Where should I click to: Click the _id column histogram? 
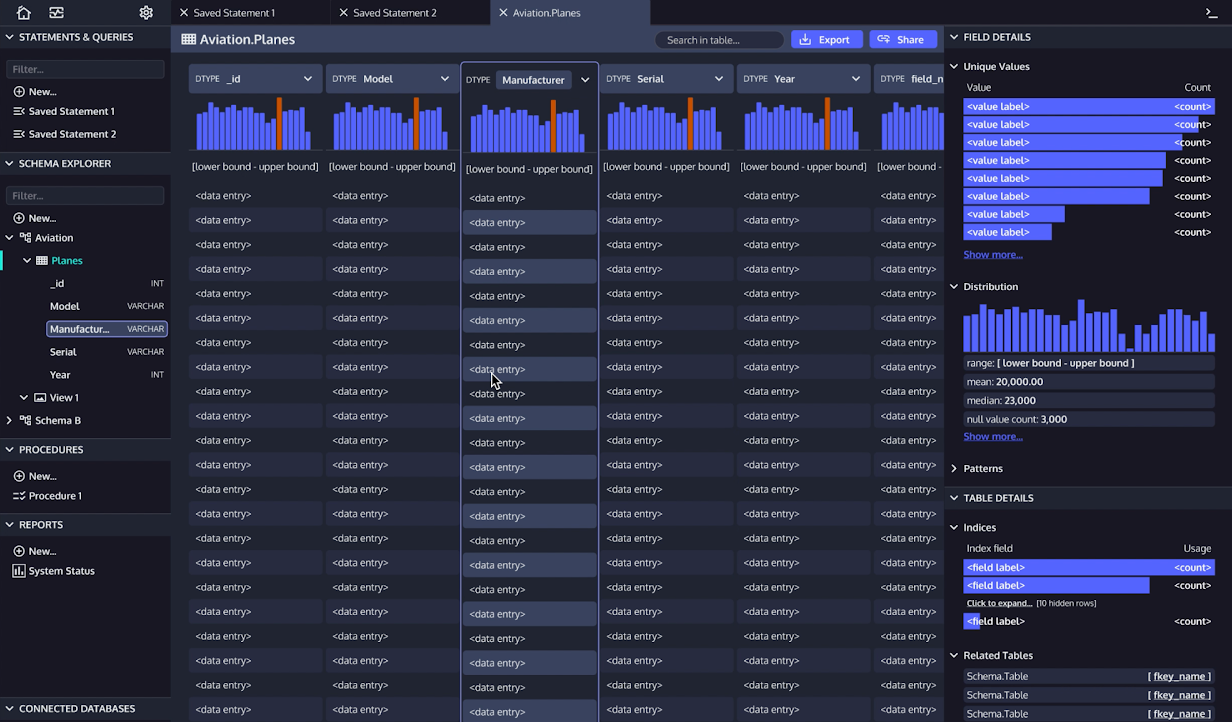(x=253, y=124)
